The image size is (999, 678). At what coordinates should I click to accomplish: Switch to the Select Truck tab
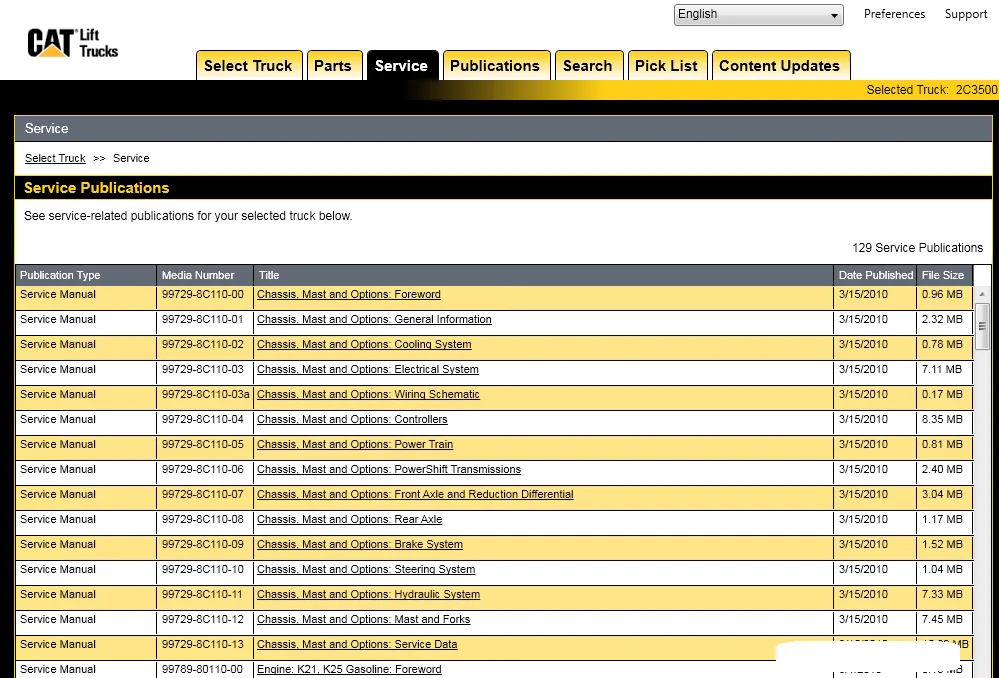tap(248, 66)
